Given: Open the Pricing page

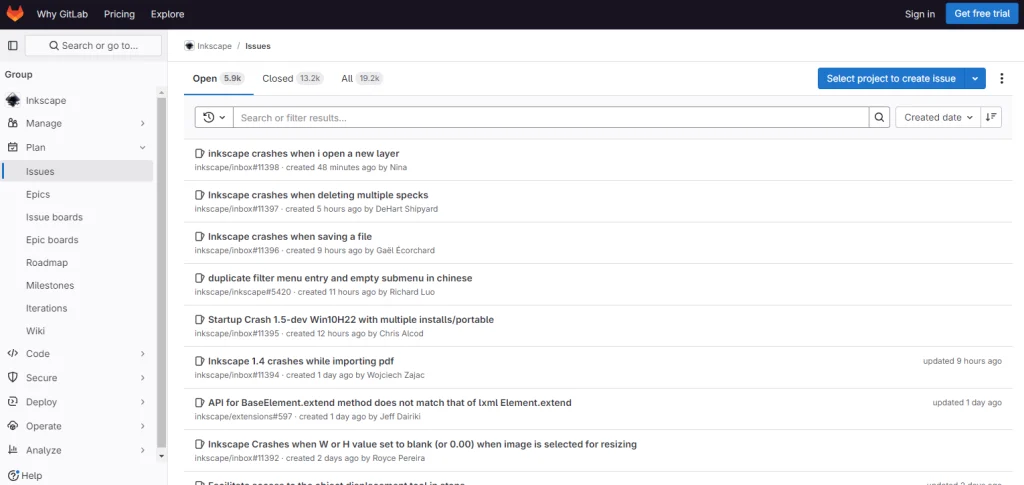Looking at the screenshot, I should 120,14.
